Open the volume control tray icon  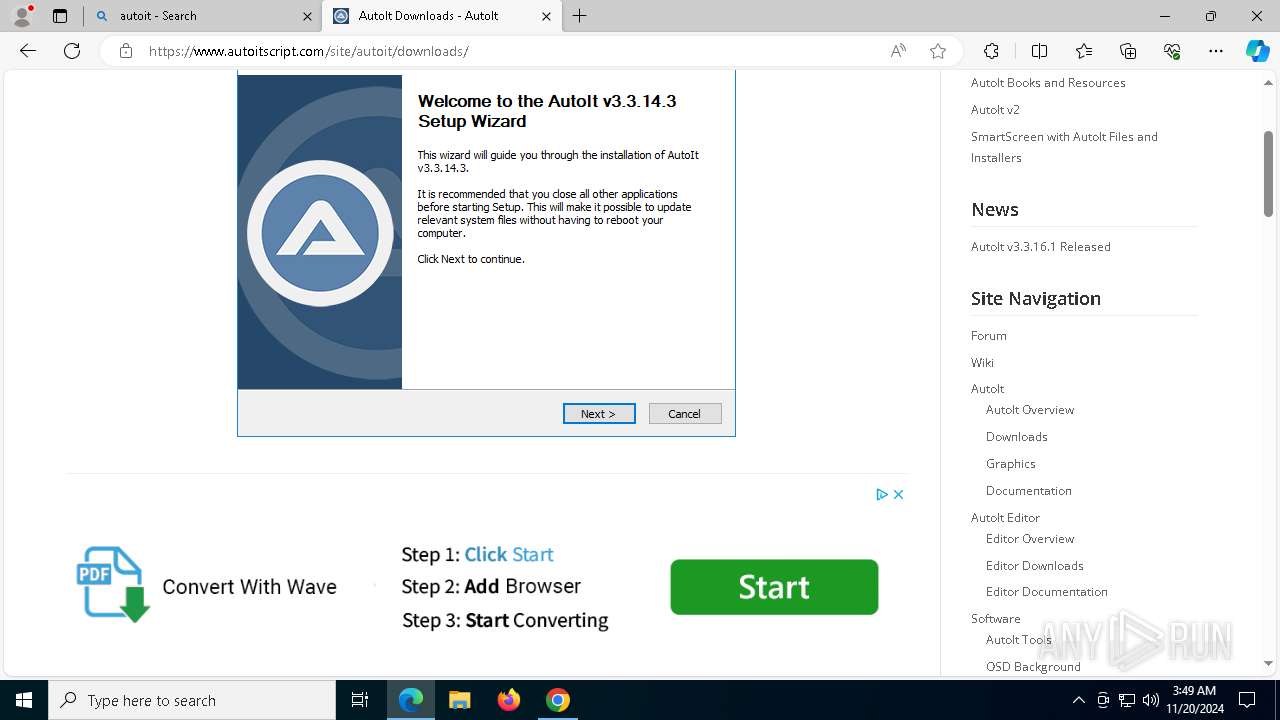pyautogui.click(x=1151, y=700)
